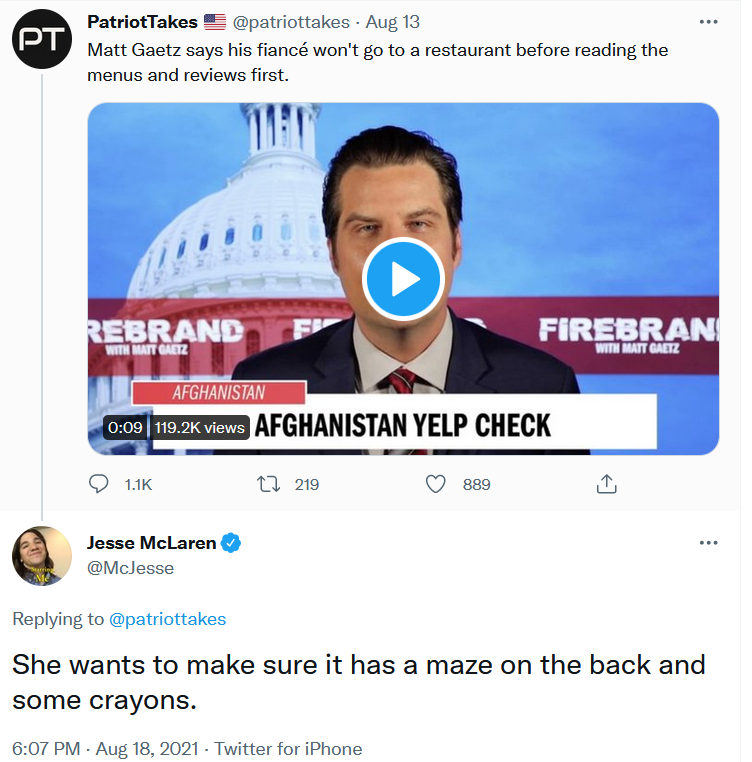Image resolution: width=752 pixels, height=762 pixels.
Task: Click the reply speech bubble icon
Action: click(100, 484)
